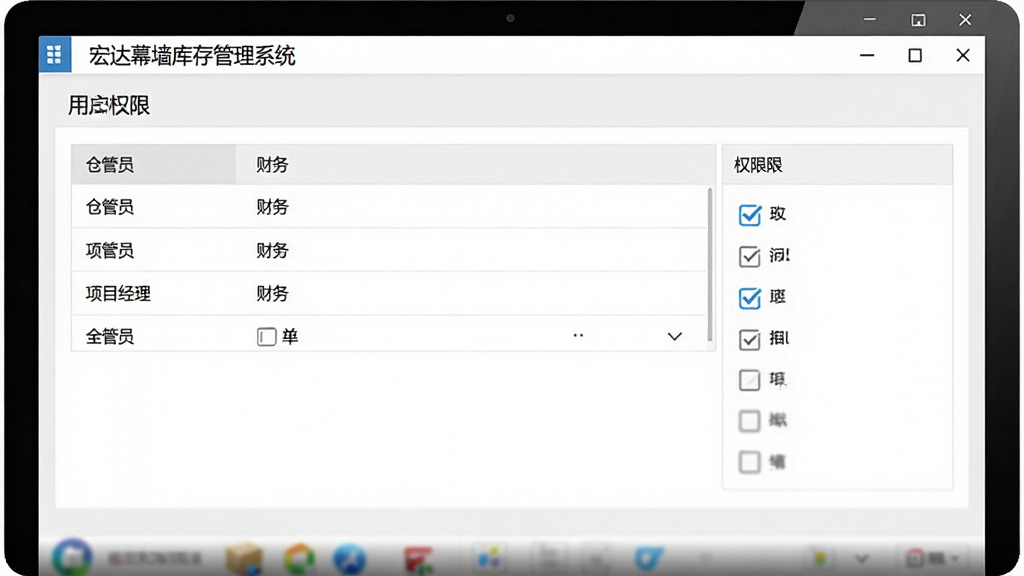Click the red input-method icon in system tray

point(915,558)
